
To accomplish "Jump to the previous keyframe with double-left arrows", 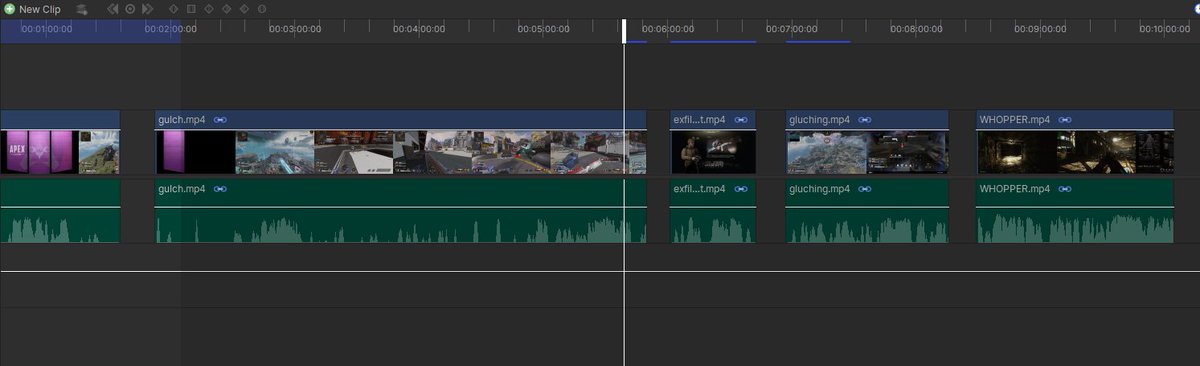I will pyautogui.click(x=113, y=8).
